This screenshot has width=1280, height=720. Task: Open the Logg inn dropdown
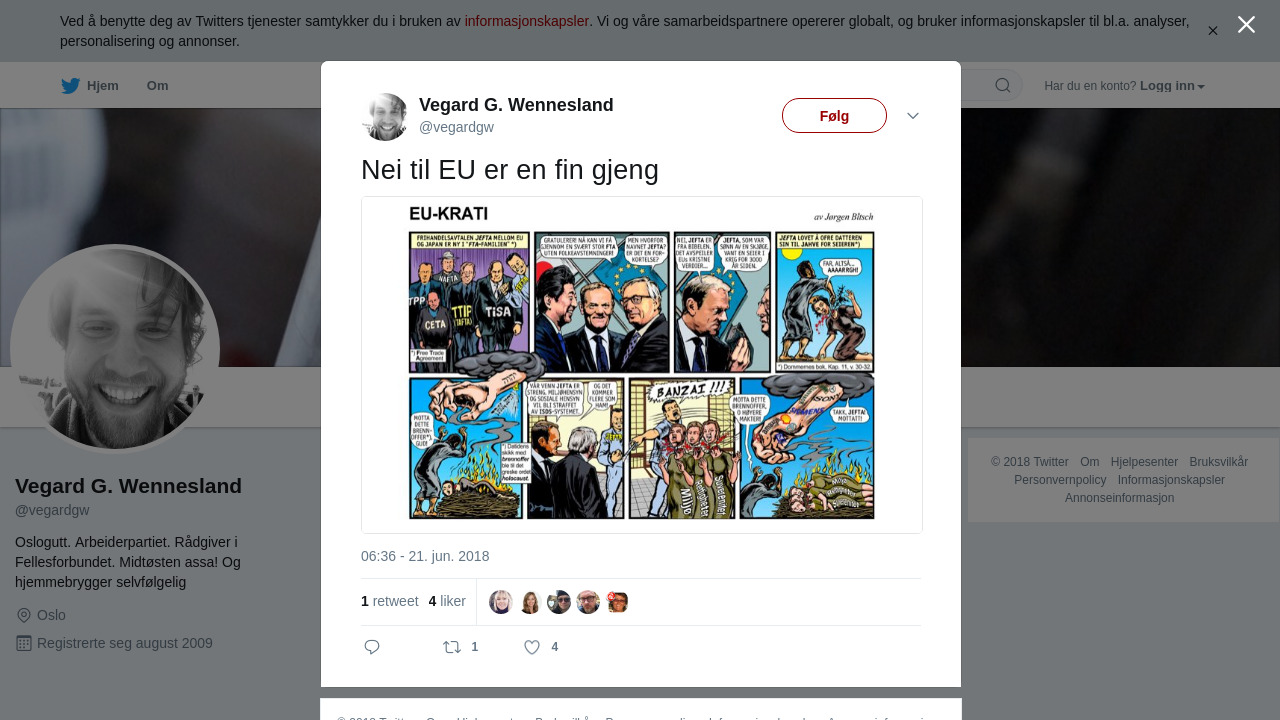point(1172,86)
